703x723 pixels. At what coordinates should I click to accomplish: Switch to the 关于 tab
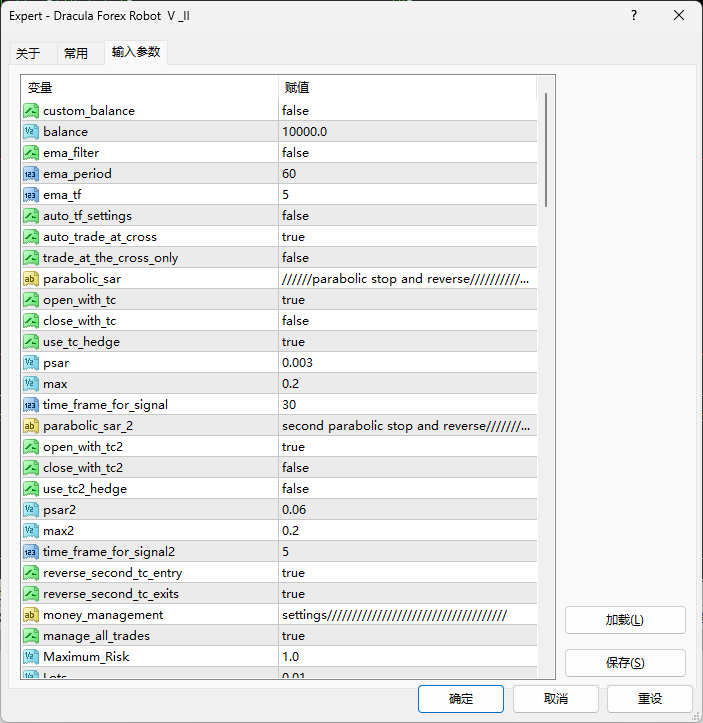(29, 53)
